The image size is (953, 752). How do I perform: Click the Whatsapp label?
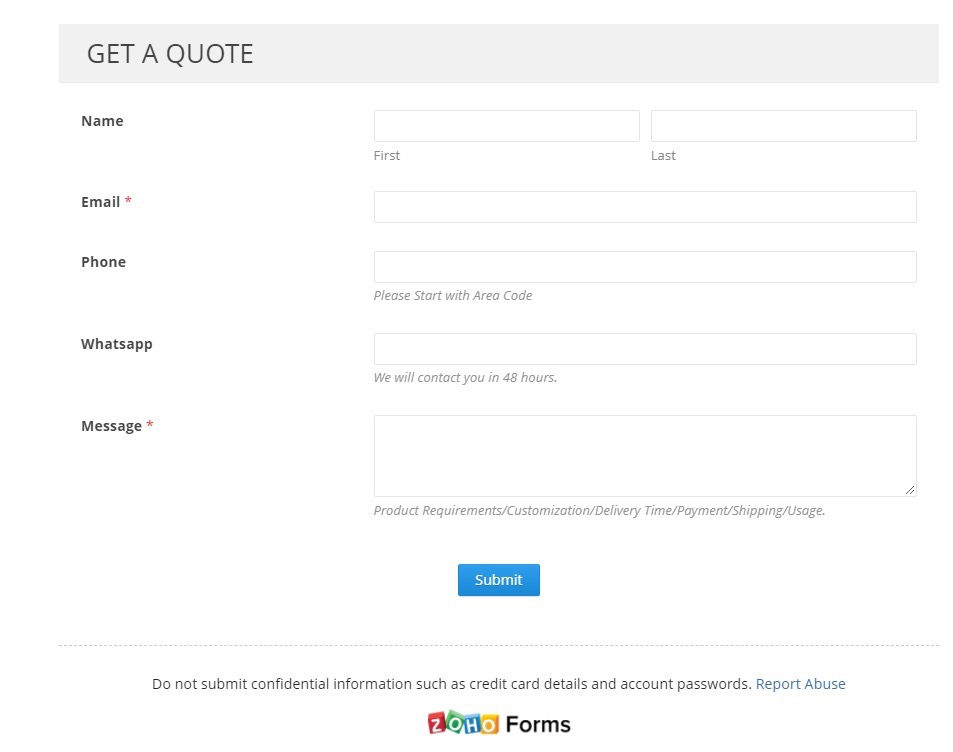coord(117,344)
